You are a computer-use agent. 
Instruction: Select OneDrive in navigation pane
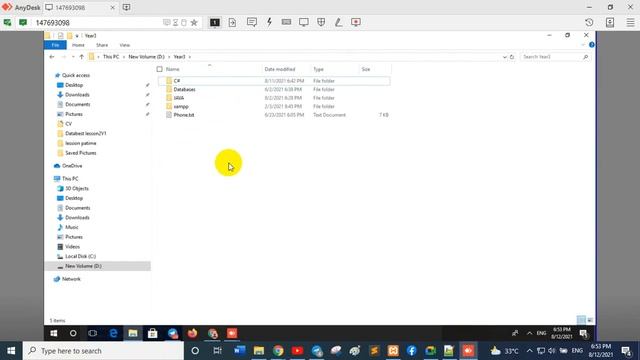click(72, 166)
